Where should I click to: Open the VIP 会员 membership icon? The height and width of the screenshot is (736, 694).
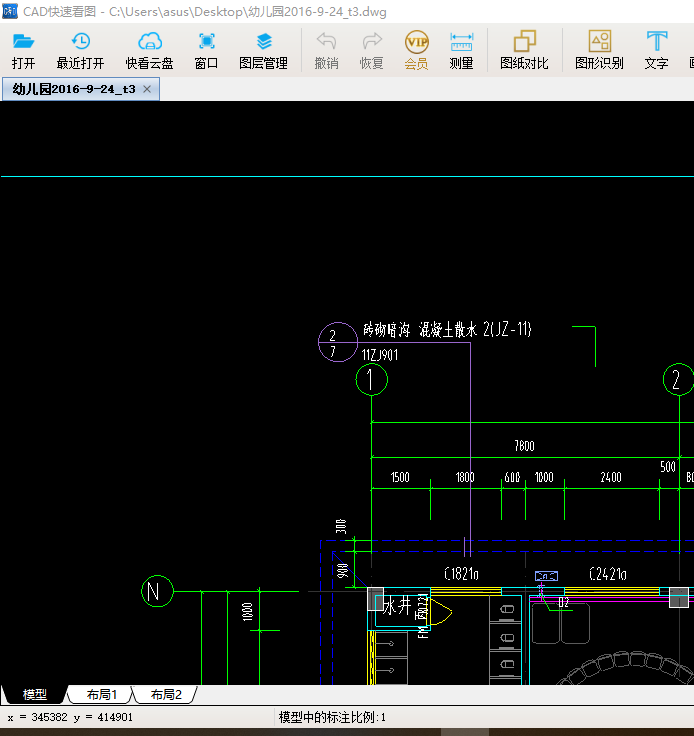[416, 50]
